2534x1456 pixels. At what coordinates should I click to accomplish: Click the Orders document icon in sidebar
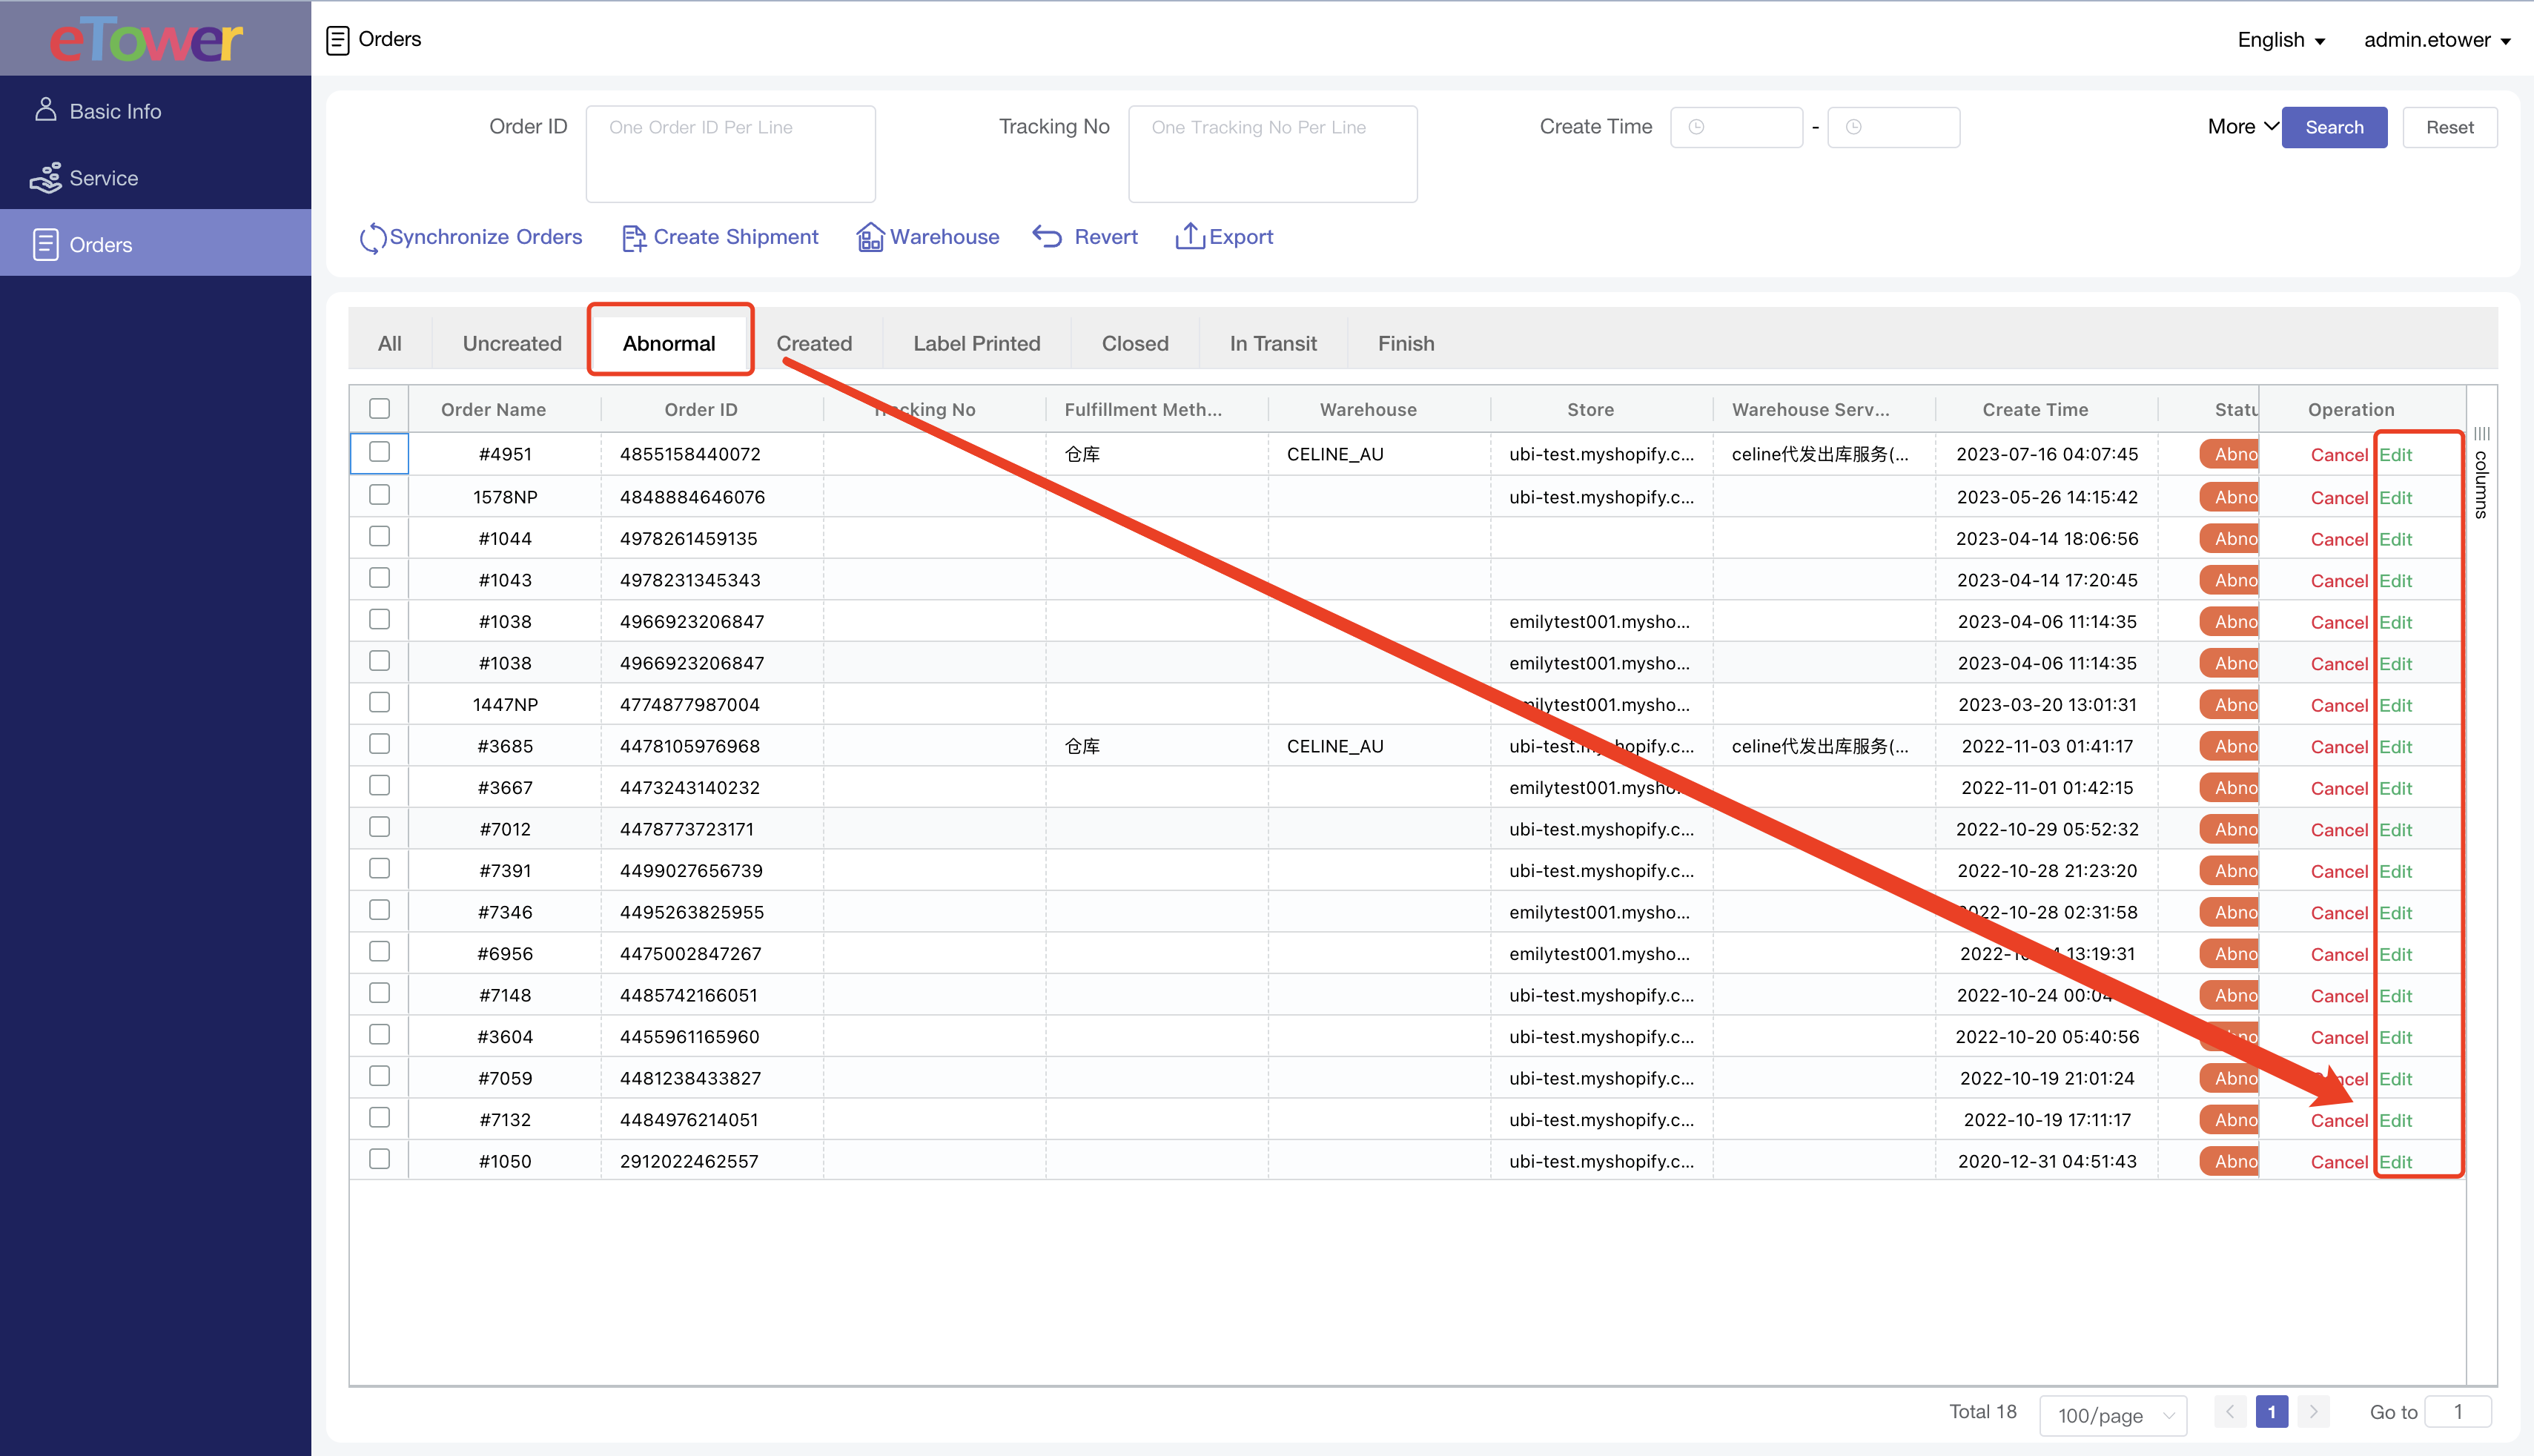point(45,244)
